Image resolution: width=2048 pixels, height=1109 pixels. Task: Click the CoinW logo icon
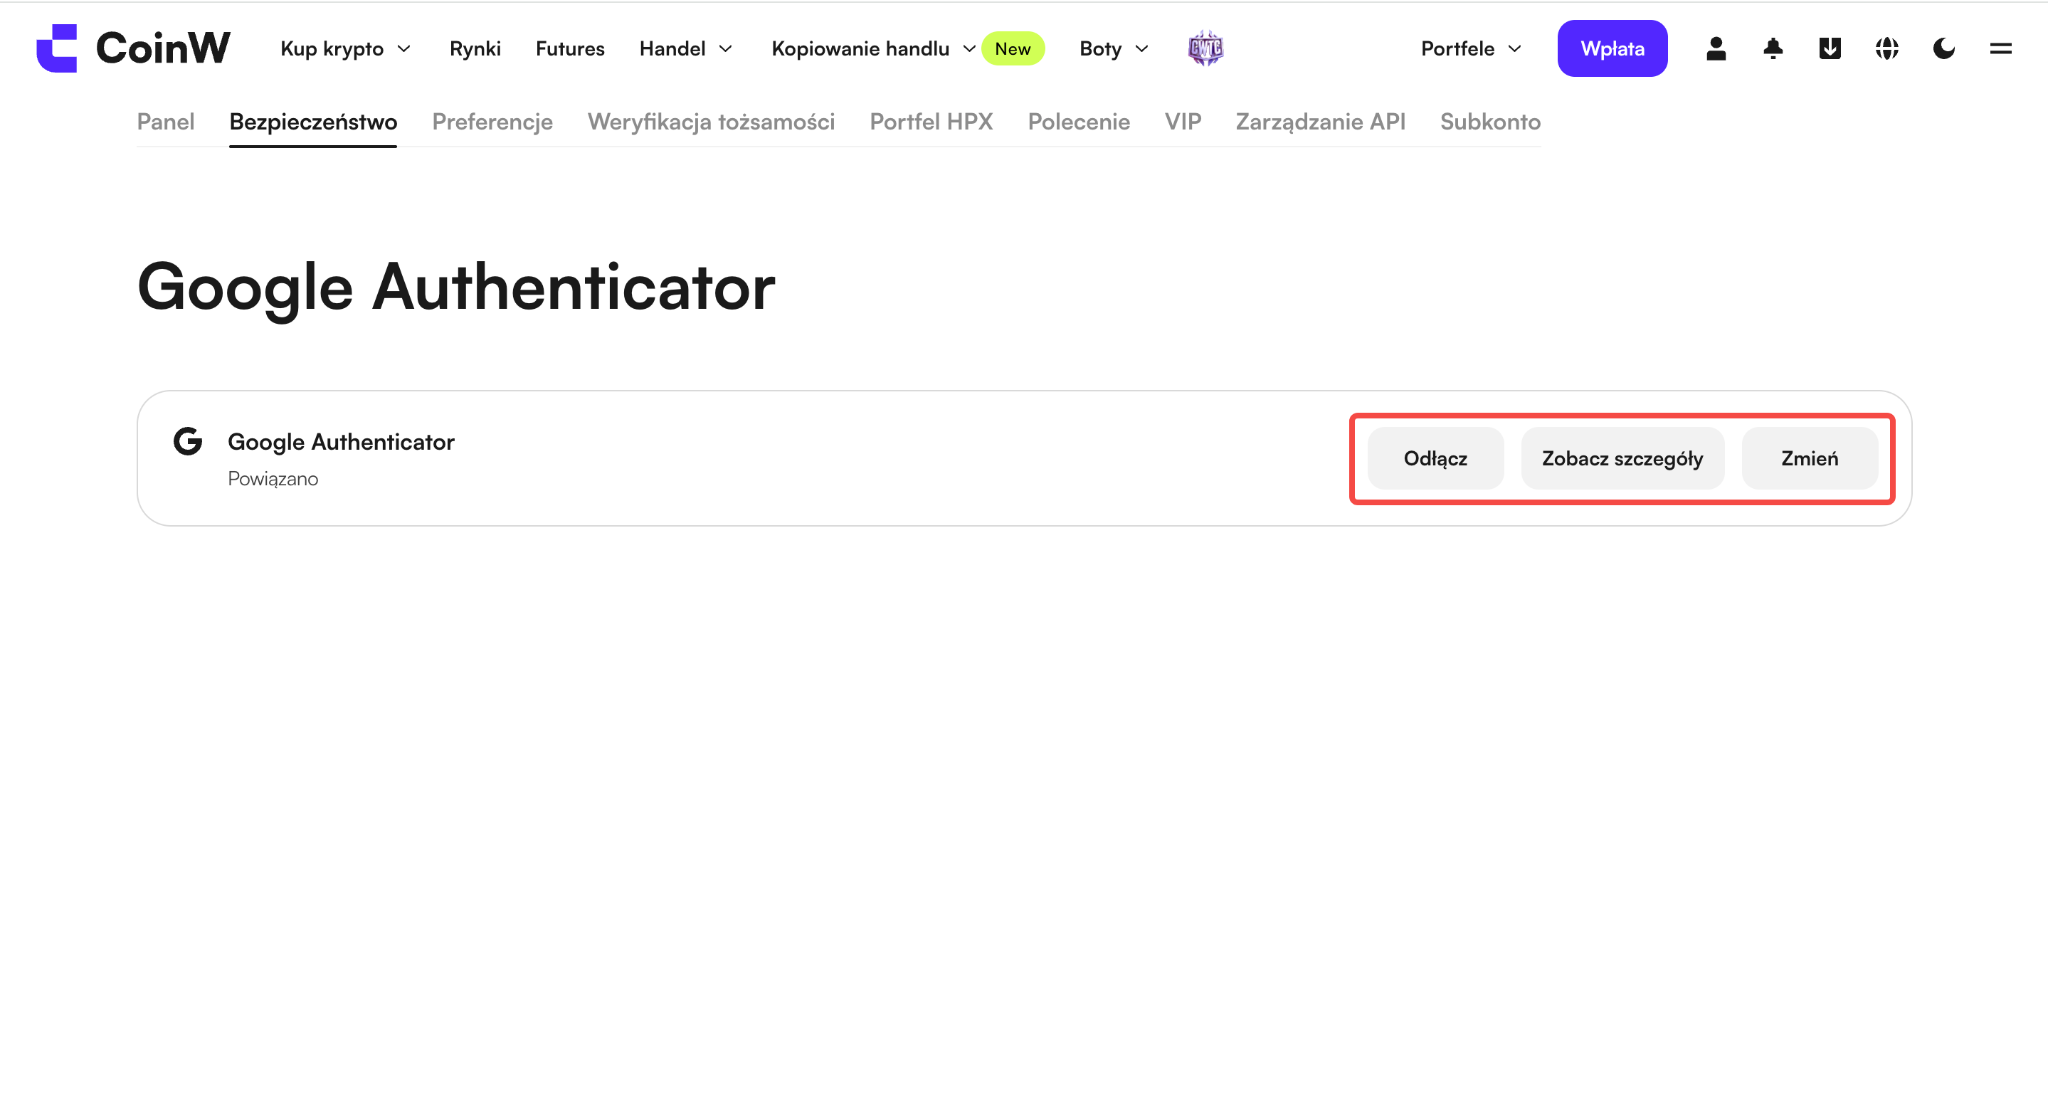coord(57,48)
